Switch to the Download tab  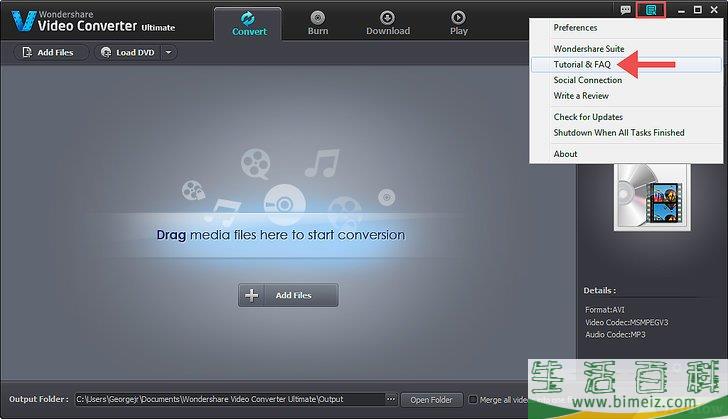pyautogui.click(x=388, y=23)
